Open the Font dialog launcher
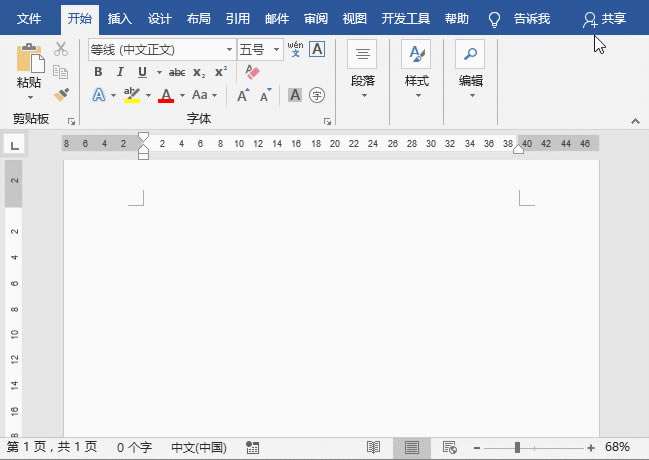The image size is (649, 460). click(327, 121)
